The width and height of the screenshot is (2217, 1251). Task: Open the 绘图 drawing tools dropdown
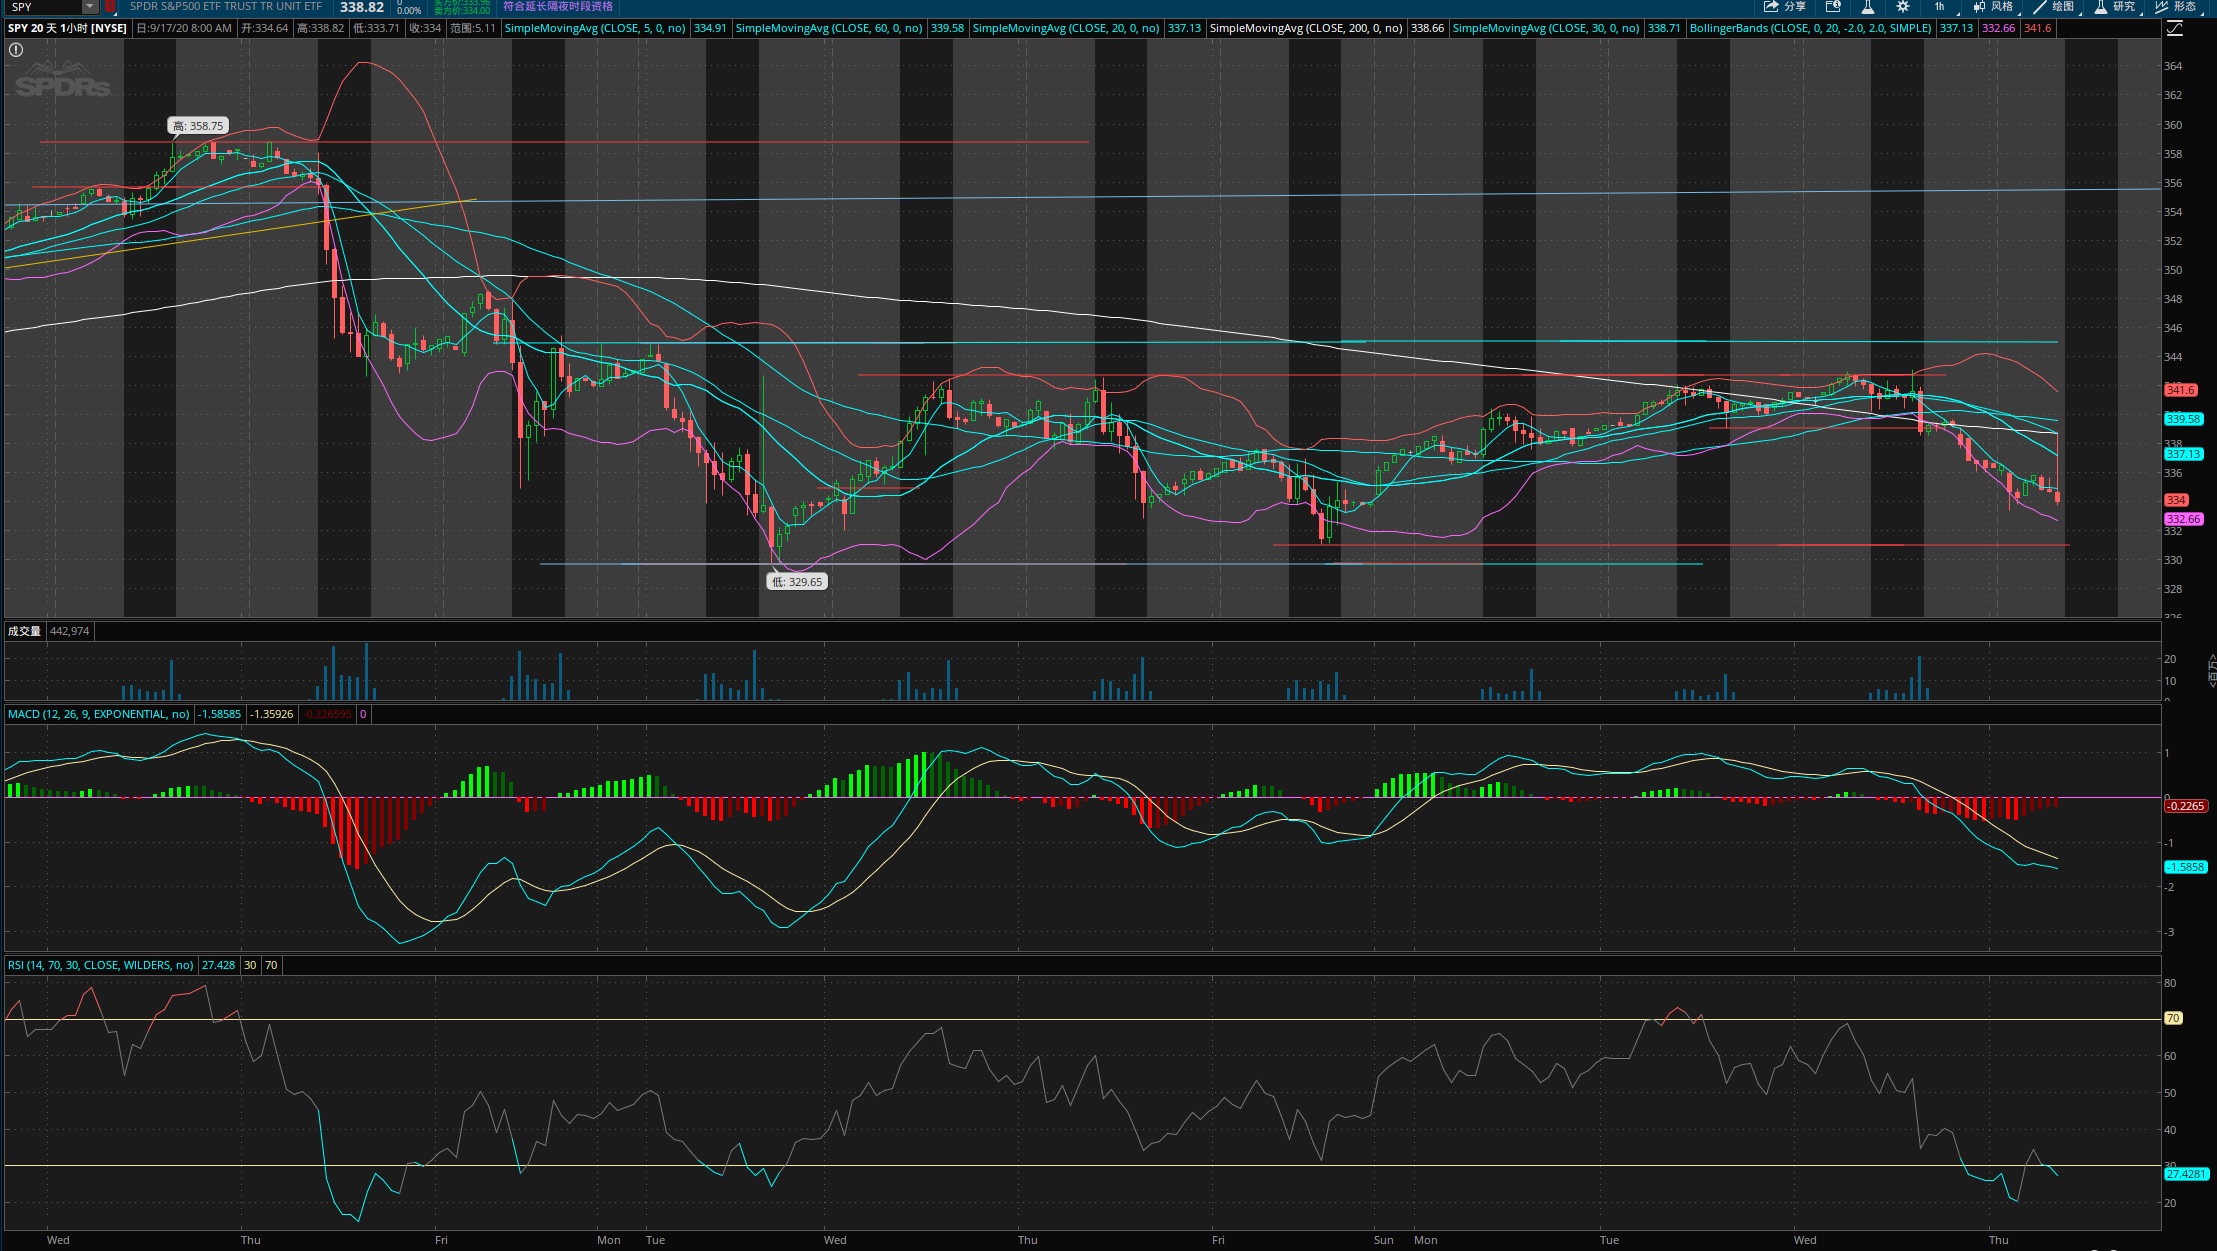tap(2055, 7)
